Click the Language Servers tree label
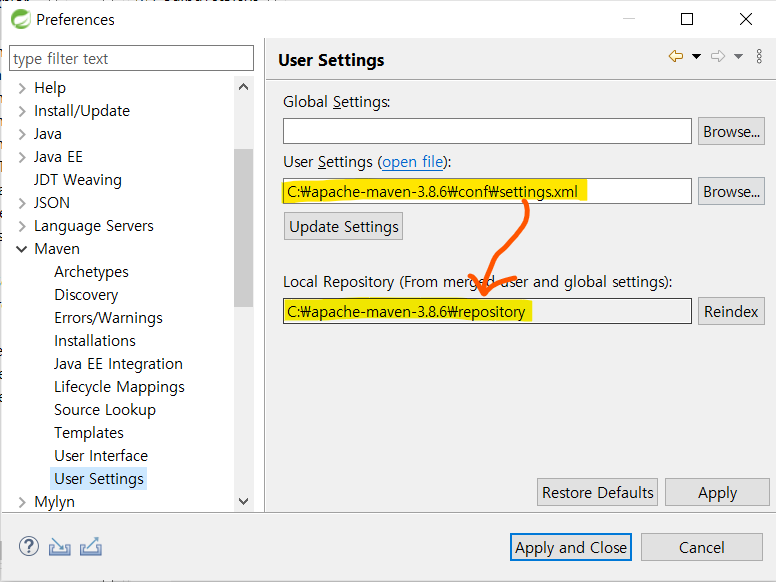 [94, 226]
